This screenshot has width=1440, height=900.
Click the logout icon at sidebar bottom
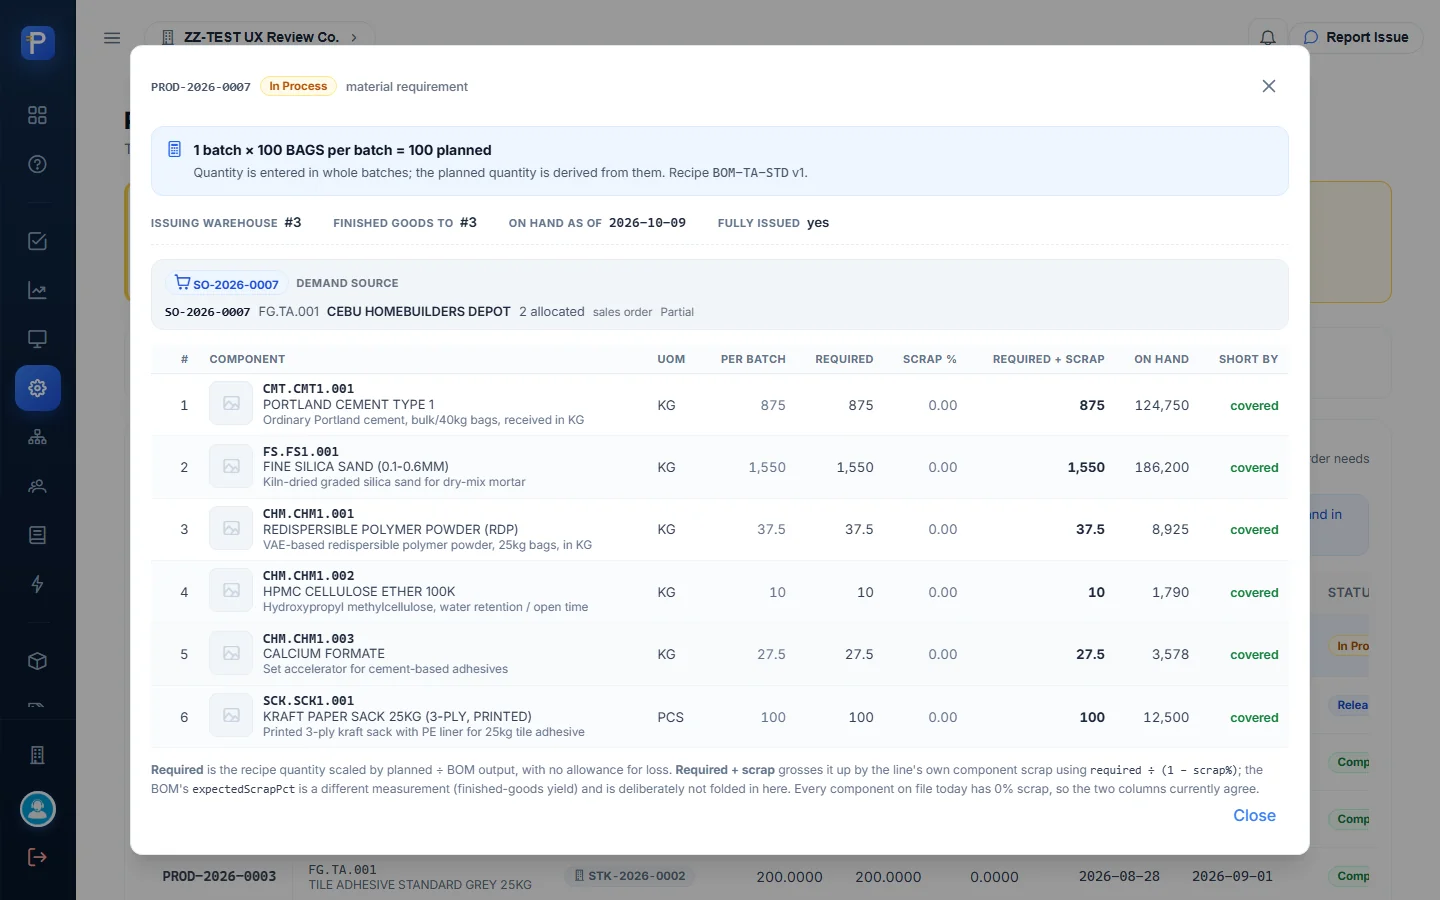click(x=37, y=857)
